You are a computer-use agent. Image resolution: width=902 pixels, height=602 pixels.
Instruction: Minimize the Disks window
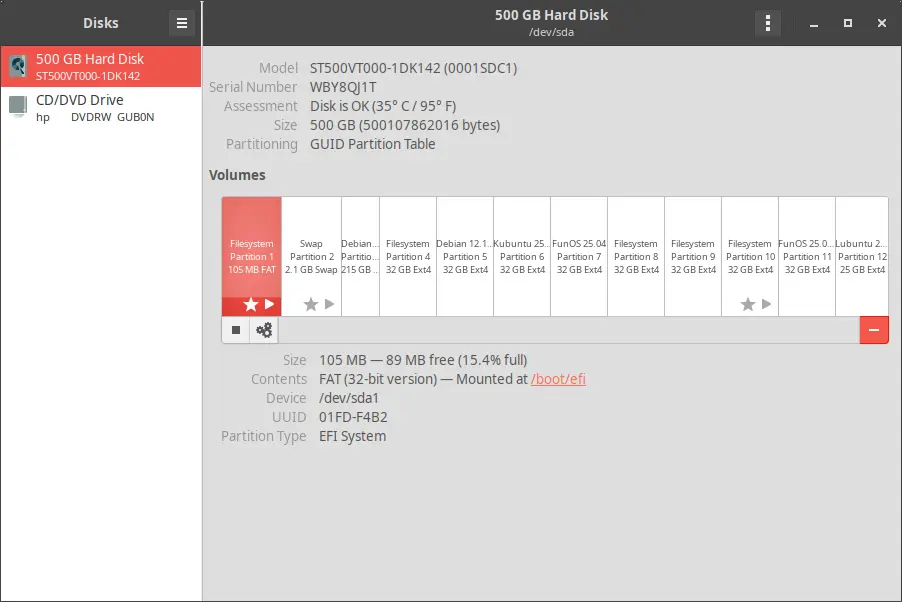813,24
